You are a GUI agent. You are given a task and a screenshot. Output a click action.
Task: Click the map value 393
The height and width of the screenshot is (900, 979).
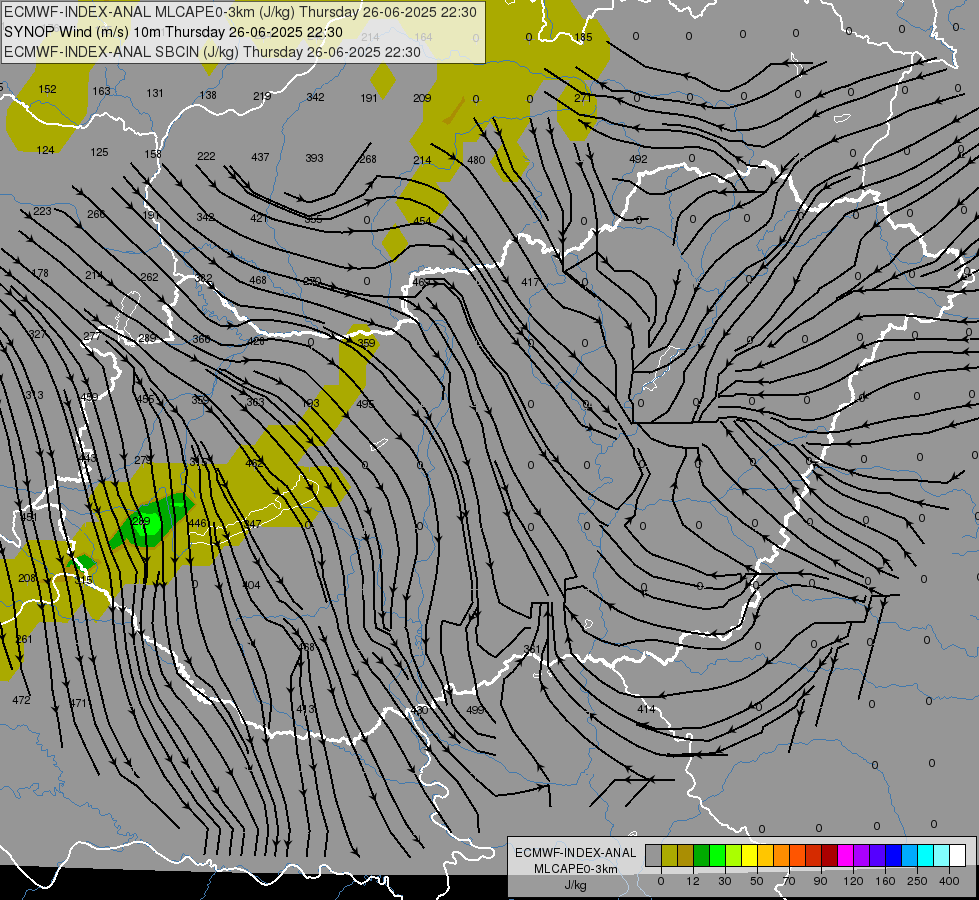click(314, 158)
